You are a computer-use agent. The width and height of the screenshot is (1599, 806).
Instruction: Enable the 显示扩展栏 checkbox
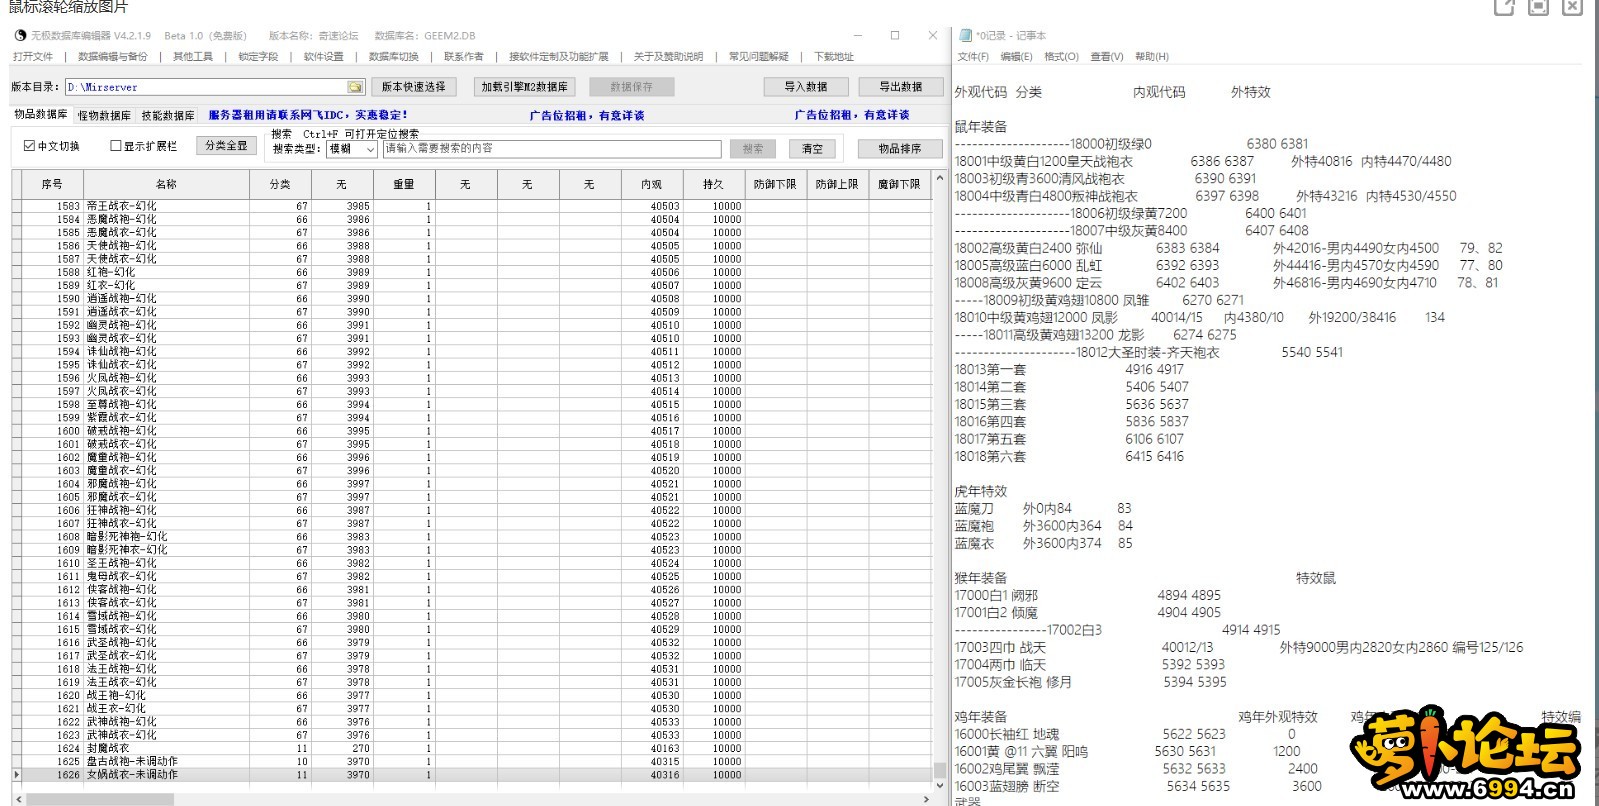click(115, 146)
